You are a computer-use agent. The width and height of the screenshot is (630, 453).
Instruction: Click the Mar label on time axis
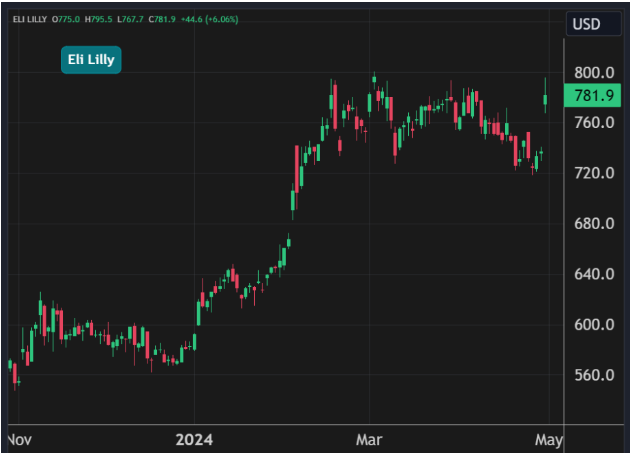(369, 440)
